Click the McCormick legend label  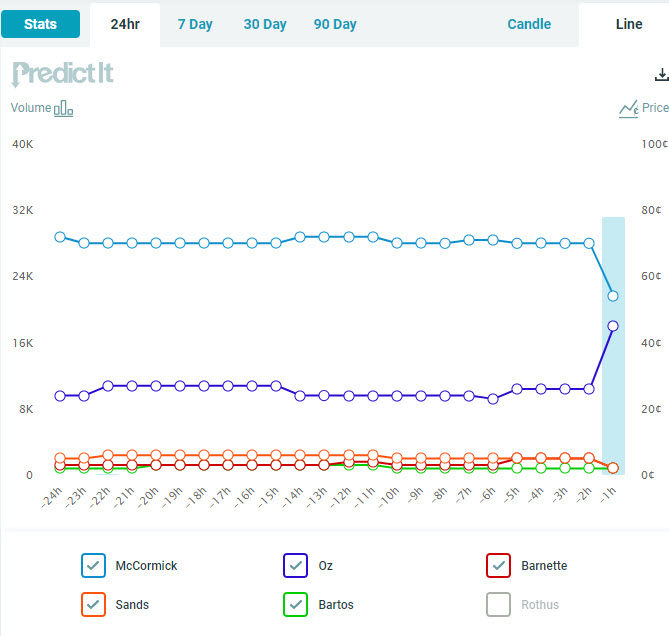[146, 566]
